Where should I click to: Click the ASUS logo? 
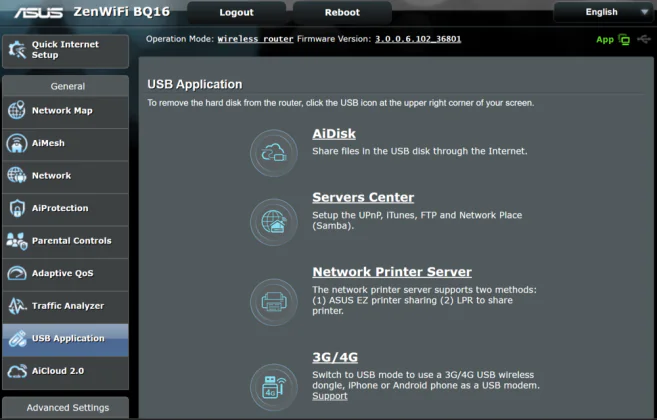(x=39, y=13)
